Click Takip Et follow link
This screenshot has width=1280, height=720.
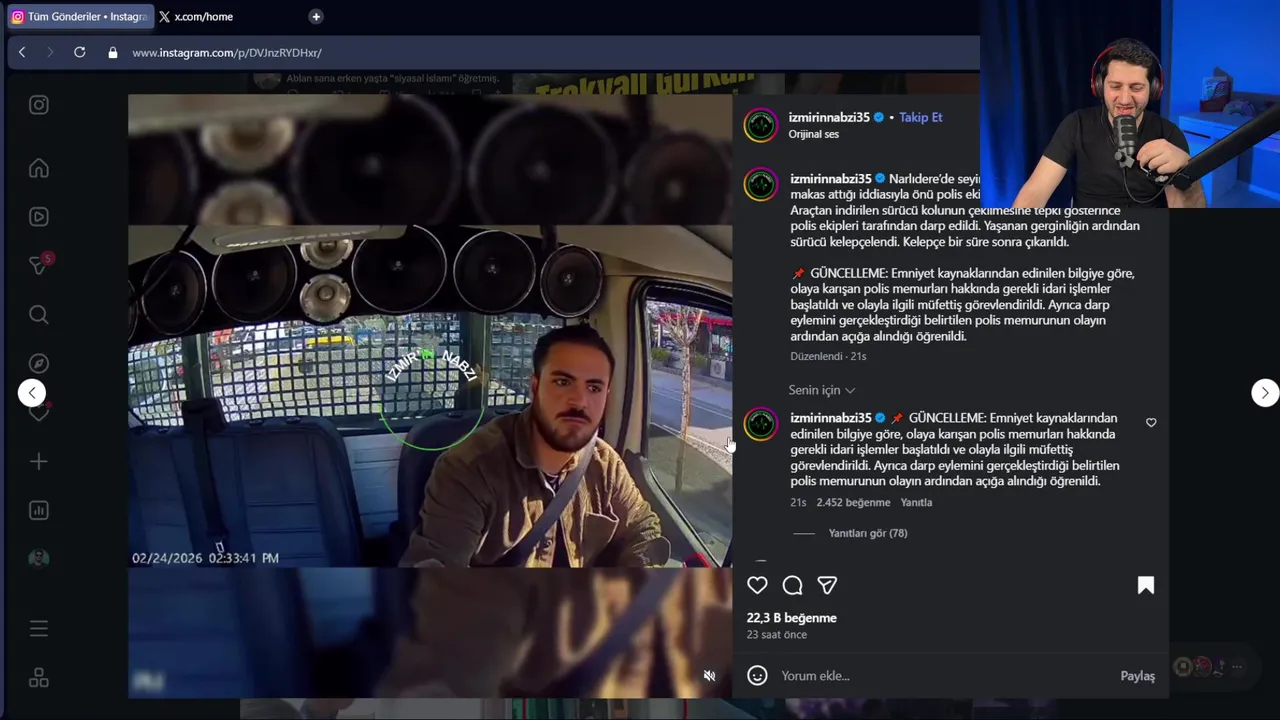click(x=920, y=117)
